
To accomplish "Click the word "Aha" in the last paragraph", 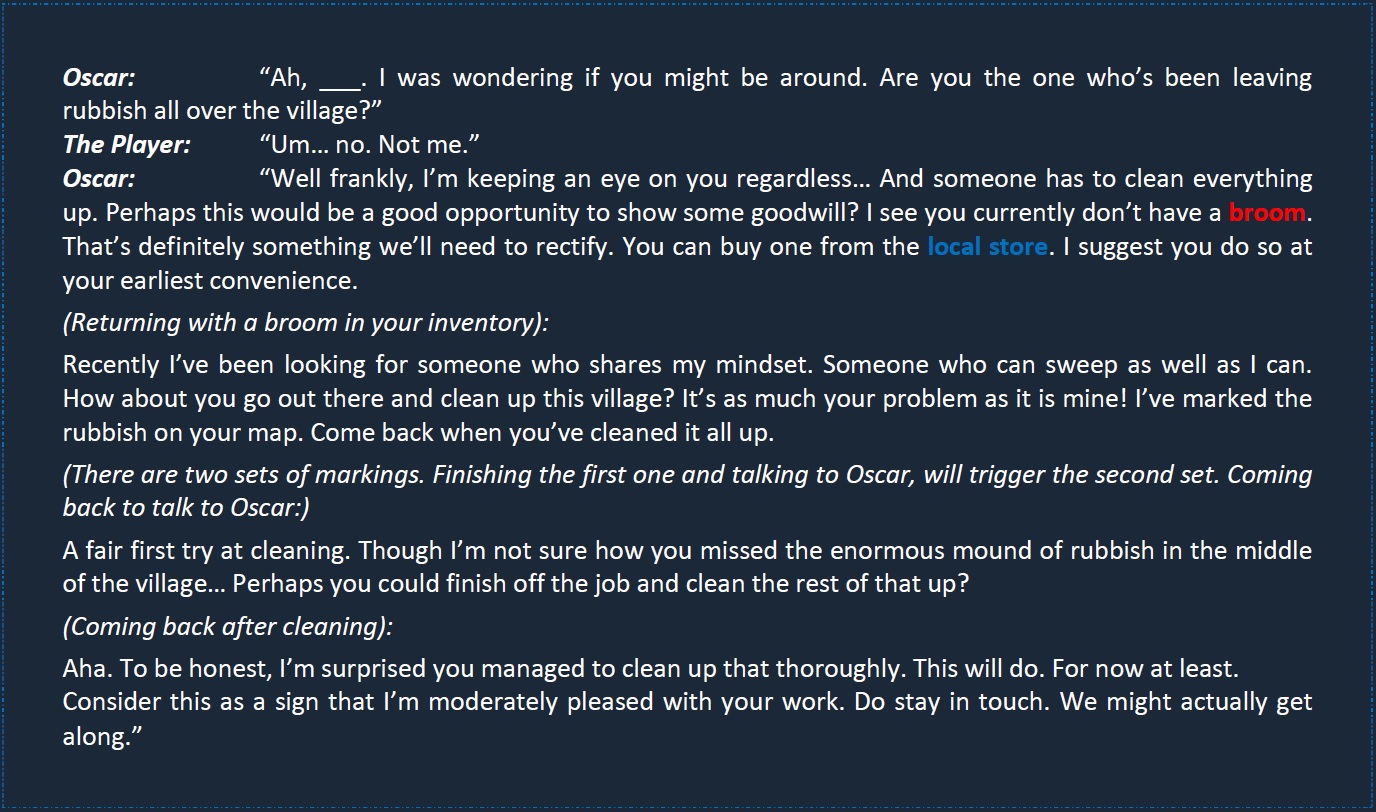I will [x=83, y=668].
